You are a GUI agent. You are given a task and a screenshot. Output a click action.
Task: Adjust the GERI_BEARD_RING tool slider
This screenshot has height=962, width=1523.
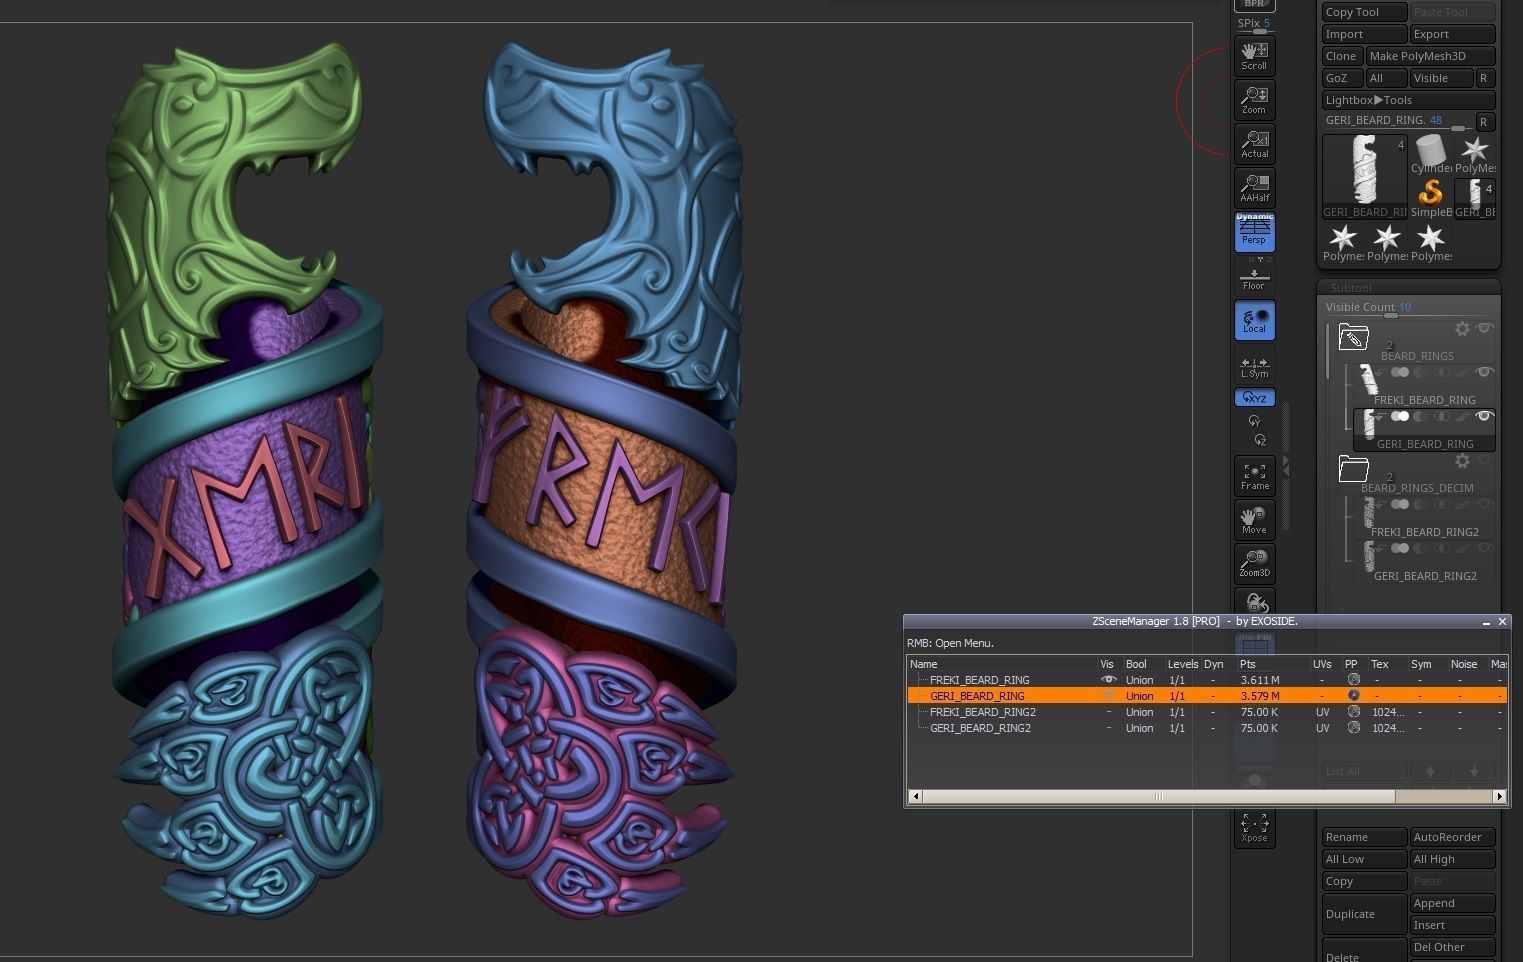[1397, 121]
